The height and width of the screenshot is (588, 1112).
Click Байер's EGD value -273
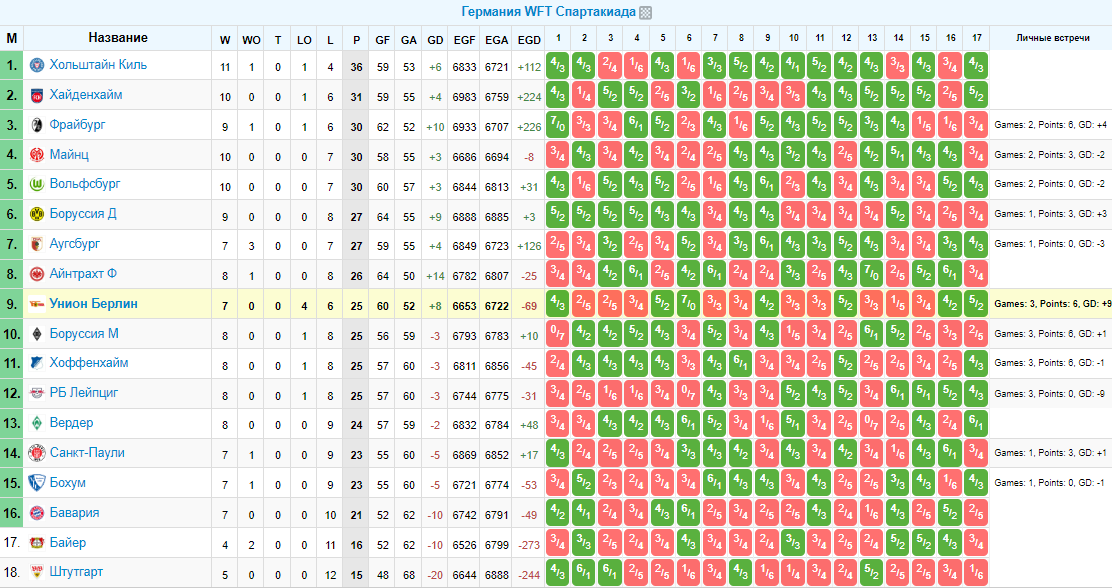[x=529, y=545]
